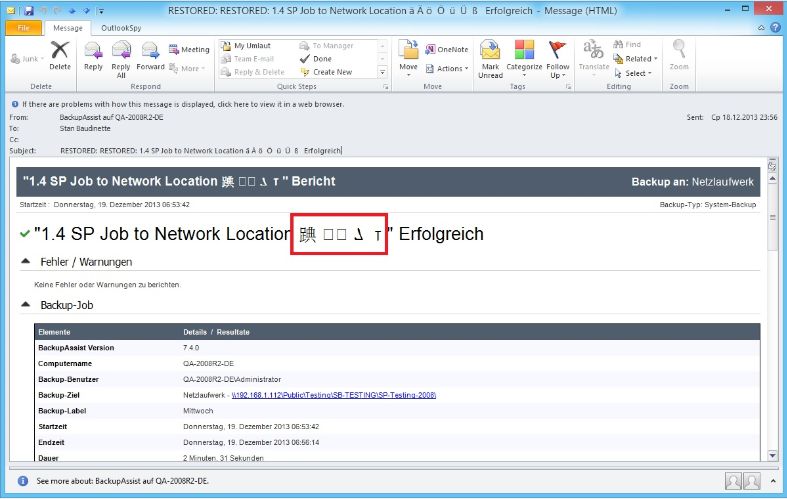Click the Save icon in quick access toolbar
Image resolution: width=787 pixels, height=499 pixels.
tap(29, 11)
